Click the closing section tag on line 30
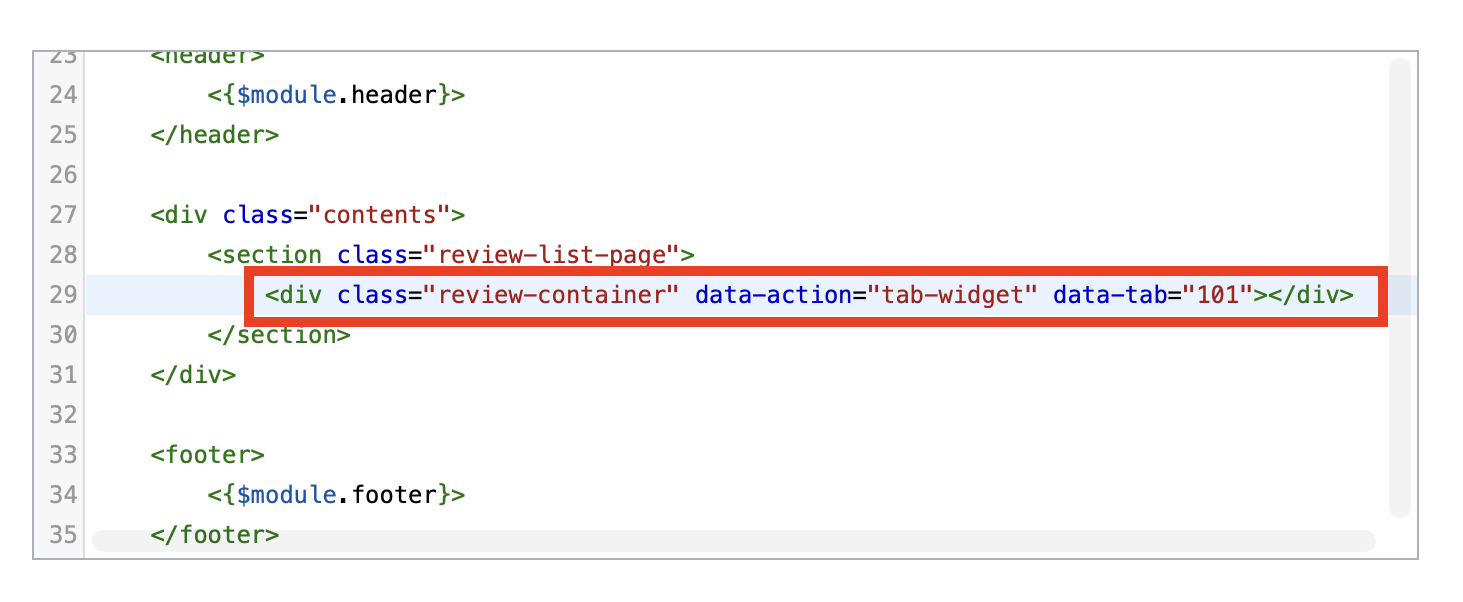This screenshot has height=602, width=1463. [x=279, y=335]
